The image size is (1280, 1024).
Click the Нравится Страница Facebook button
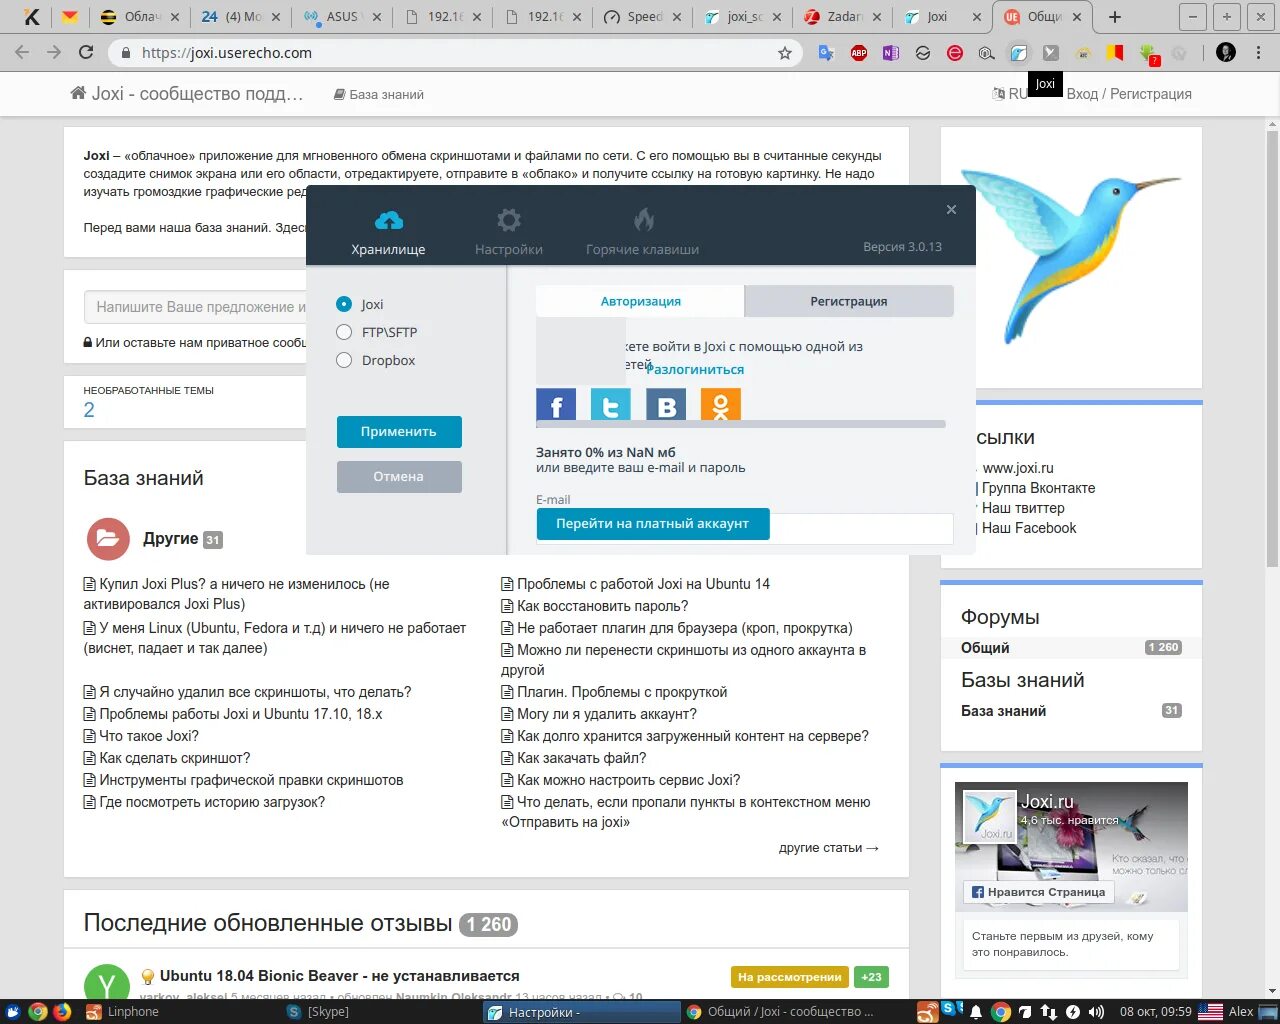1038,892
